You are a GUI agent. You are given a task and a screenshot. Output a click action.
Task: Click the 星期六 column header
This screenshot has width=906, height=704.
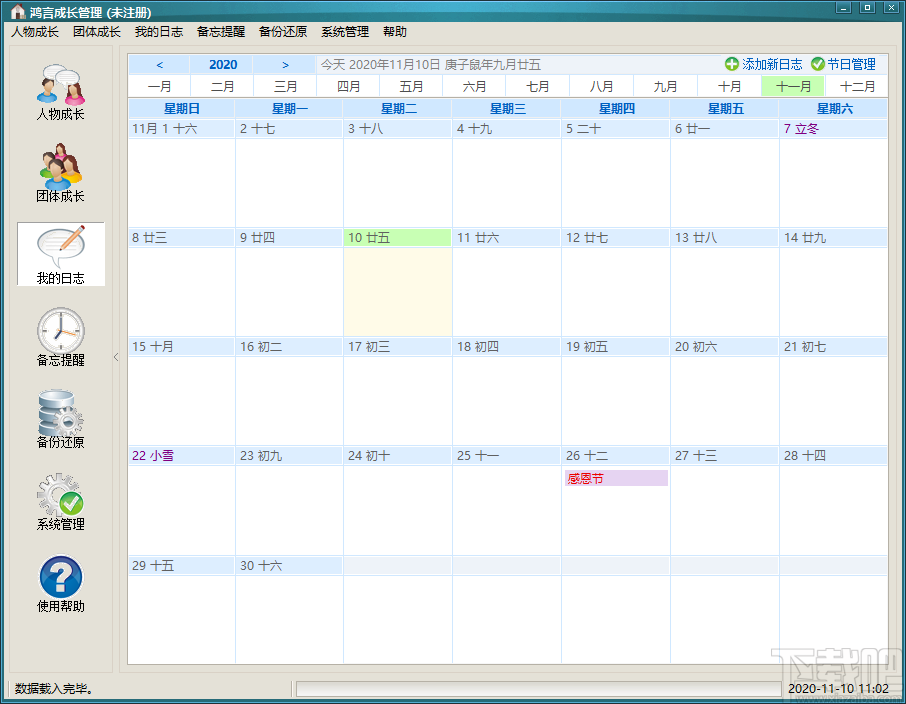834,108
